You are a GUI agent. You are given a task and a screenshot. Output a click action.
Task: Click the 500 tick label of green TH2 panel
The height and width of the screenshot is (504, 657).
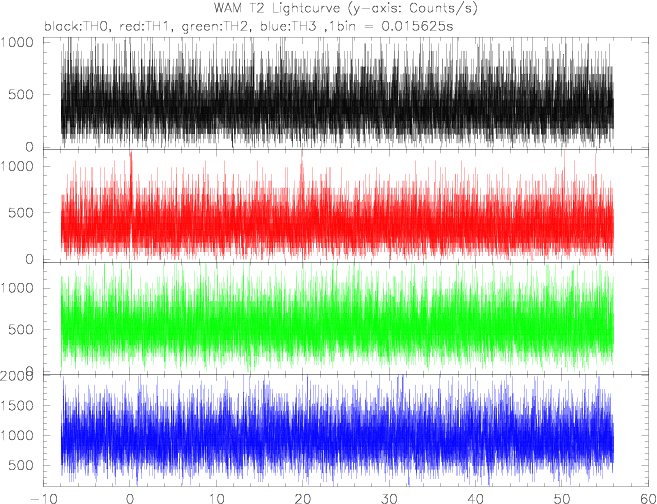(21, 329)
